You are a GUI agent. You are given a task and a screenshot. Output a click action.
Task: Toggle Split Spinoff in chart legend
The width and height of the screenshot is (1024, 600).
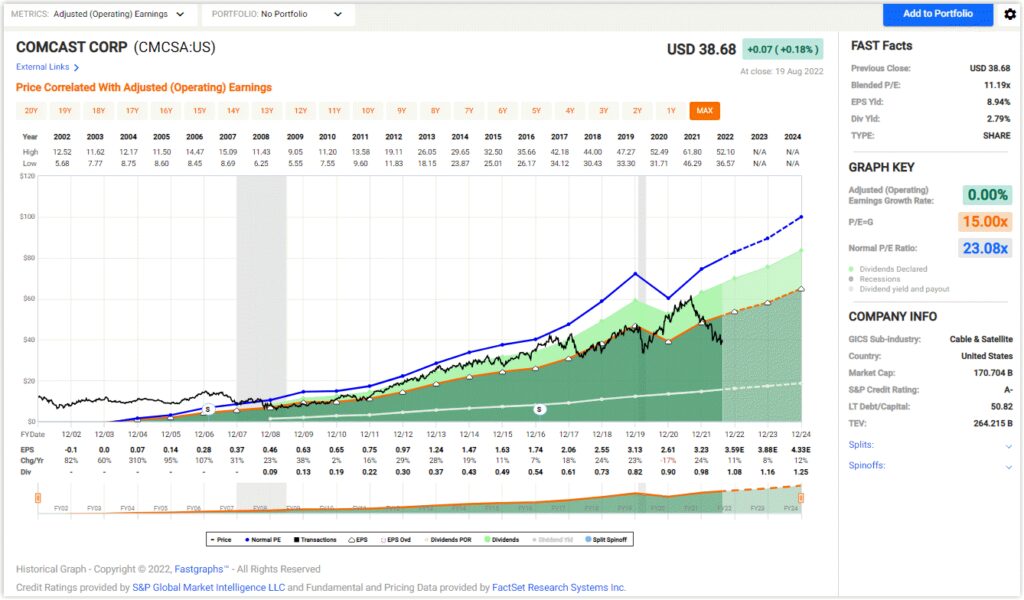(x=606, y=540)
